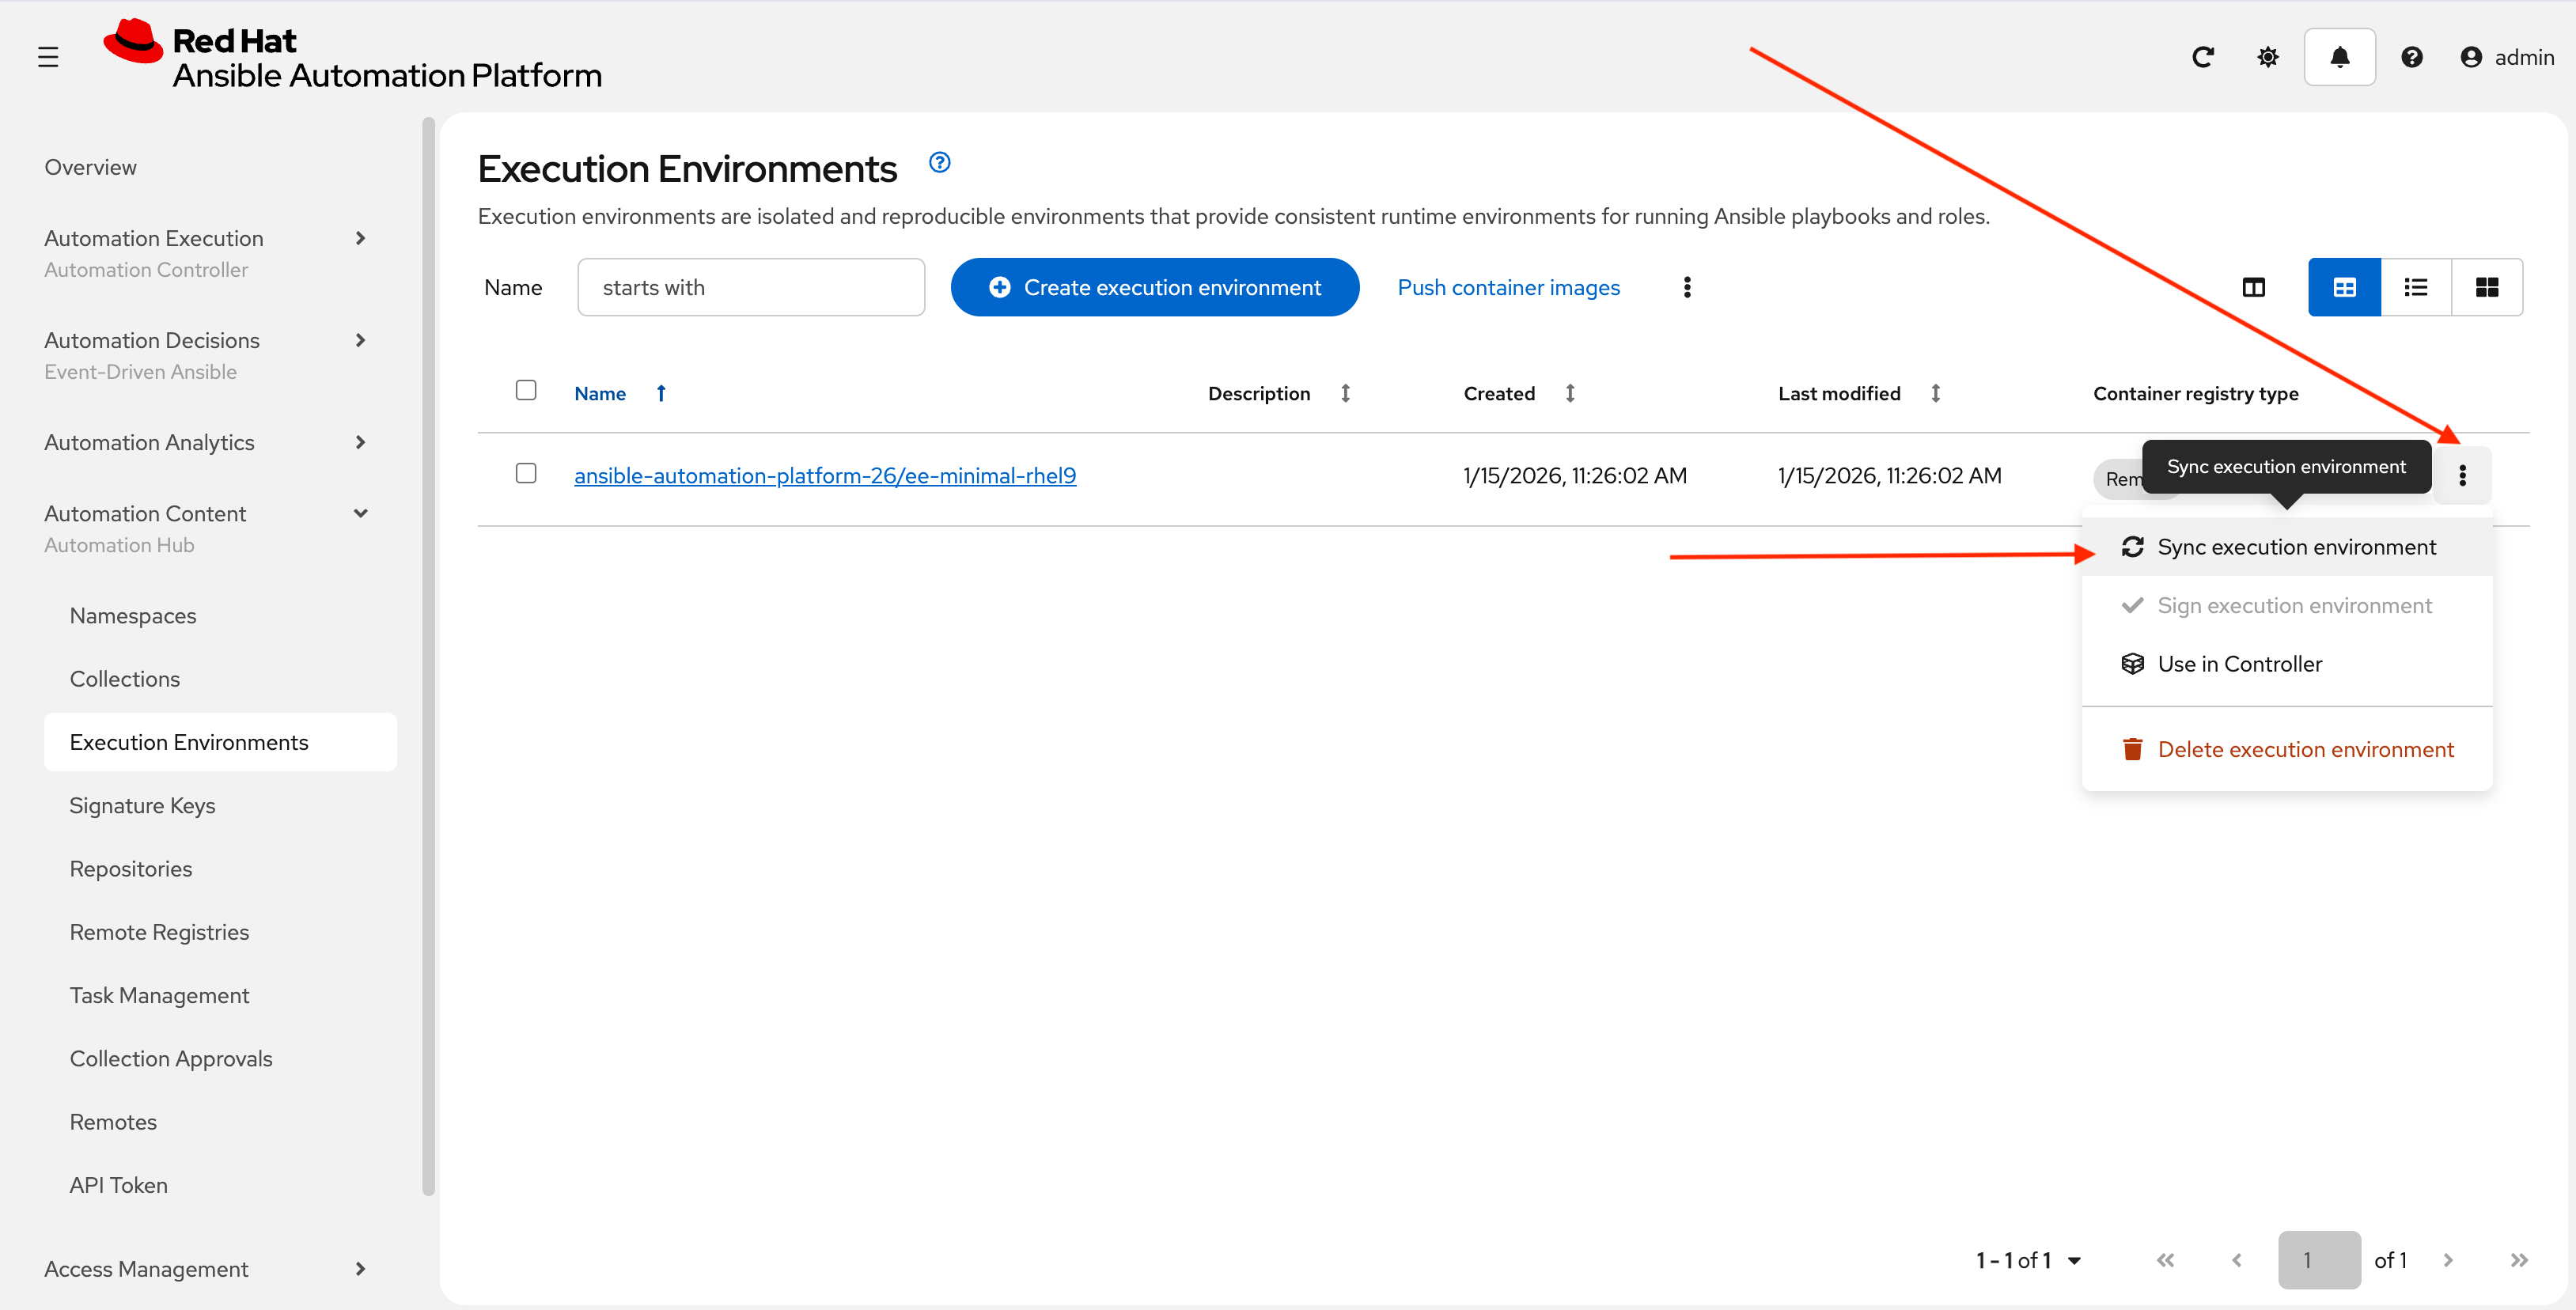This screenshot has height=1310, width=2576.
Task: Open the hamburger navigation menu
Action: [49, 57]
